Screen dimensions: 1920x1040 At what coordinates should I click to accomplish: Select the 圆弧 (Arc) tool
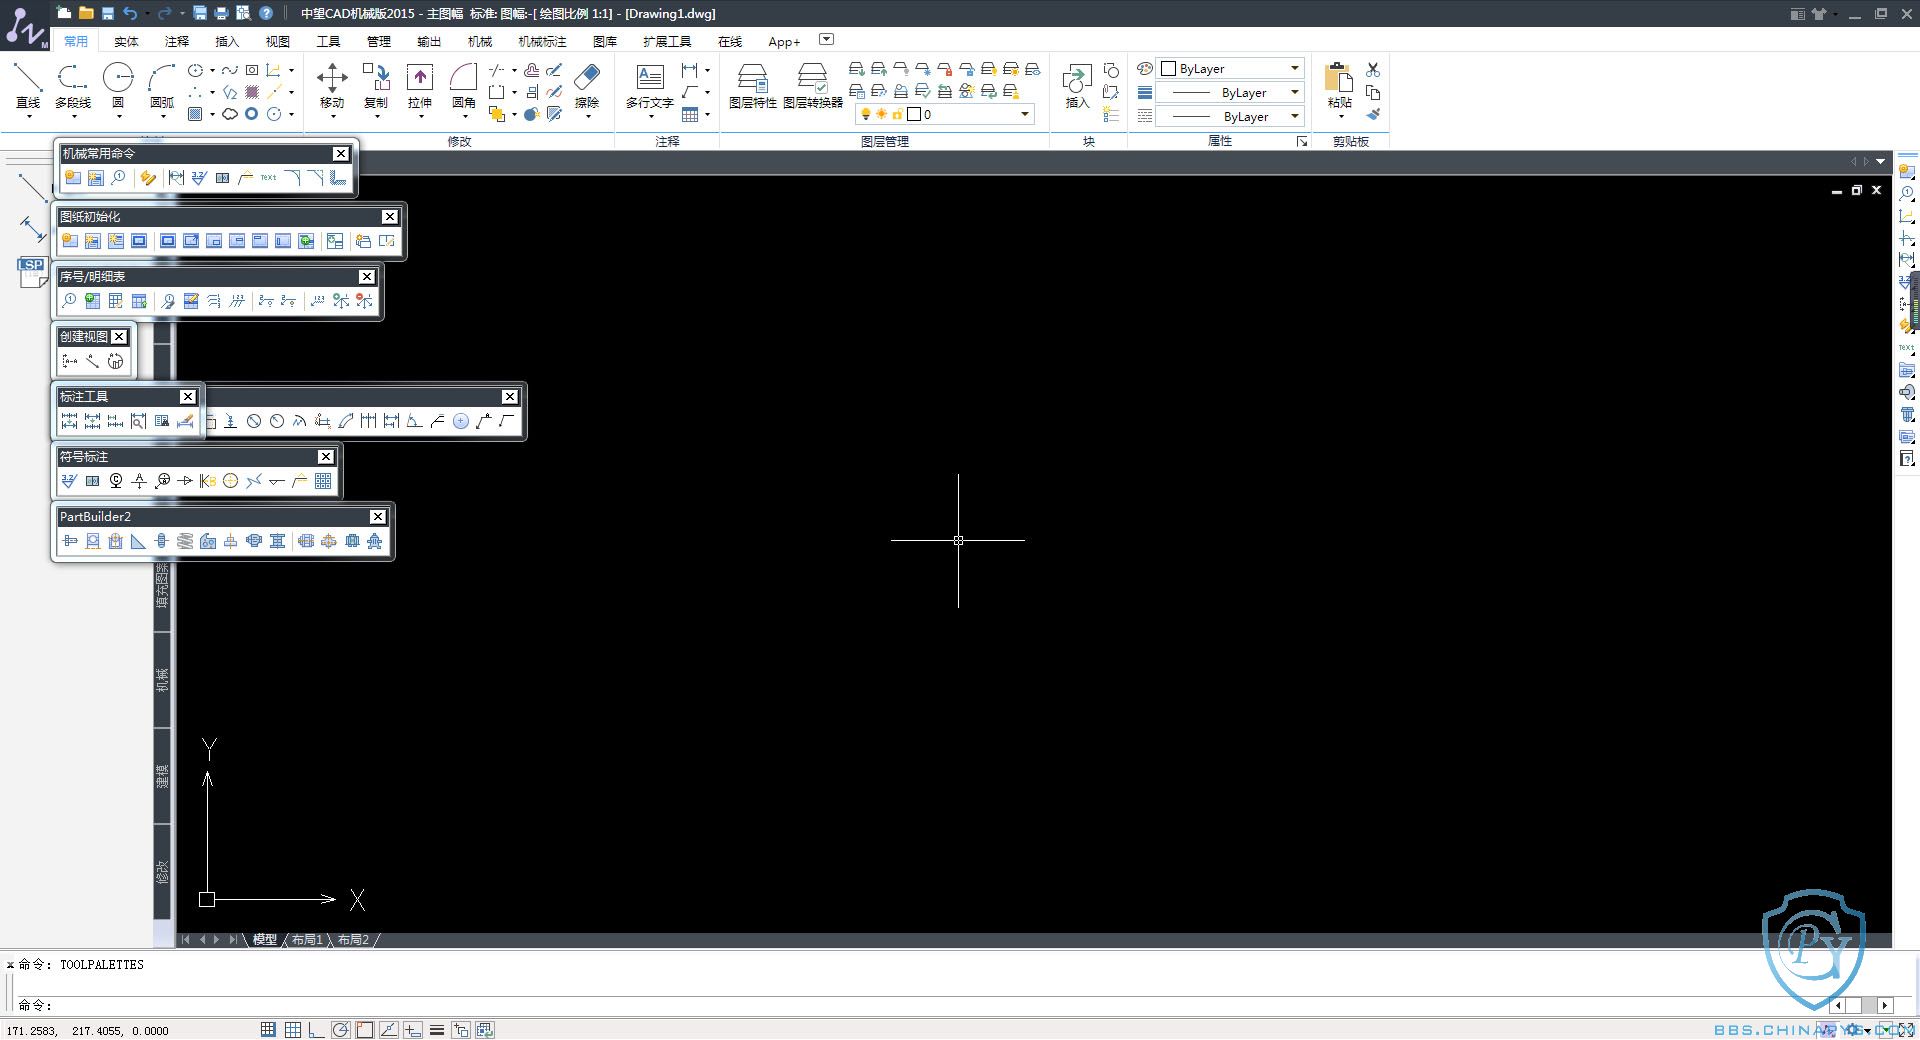[162, 84]
